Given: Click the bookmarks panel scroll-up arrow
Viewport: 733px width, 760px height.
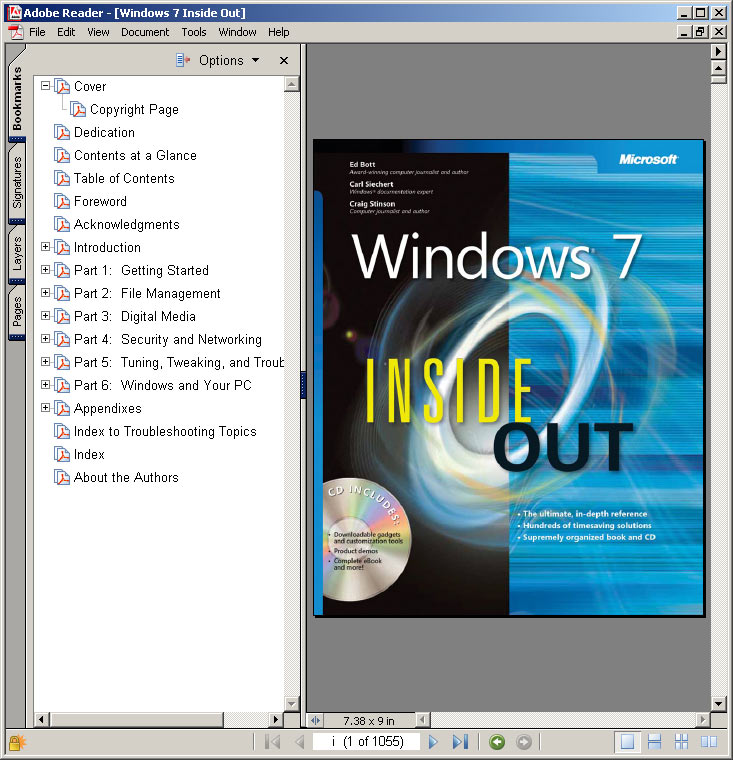Looking at the screenshot, I should click(x=291, y=84).
